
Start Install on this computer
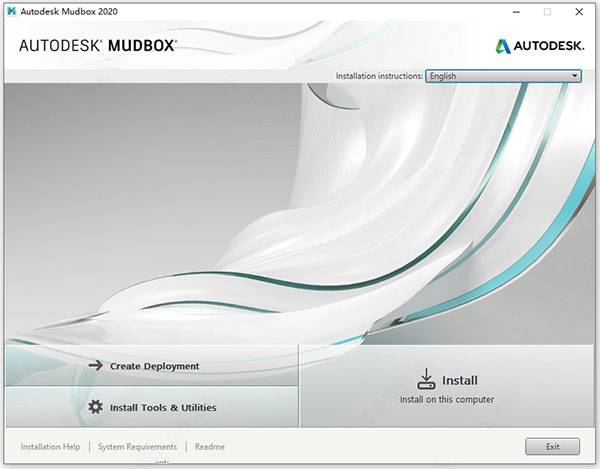[447, 386]
